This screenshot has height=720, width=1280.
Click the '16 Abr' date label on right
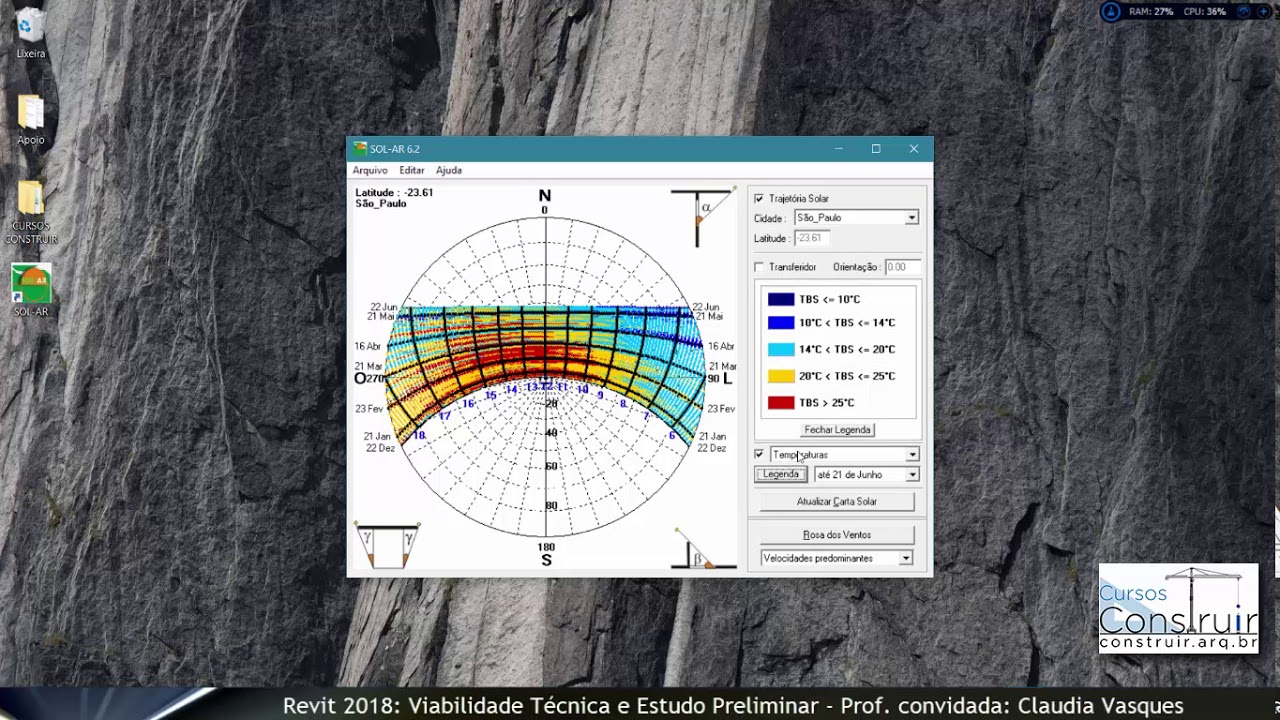(x=721, y=347)
